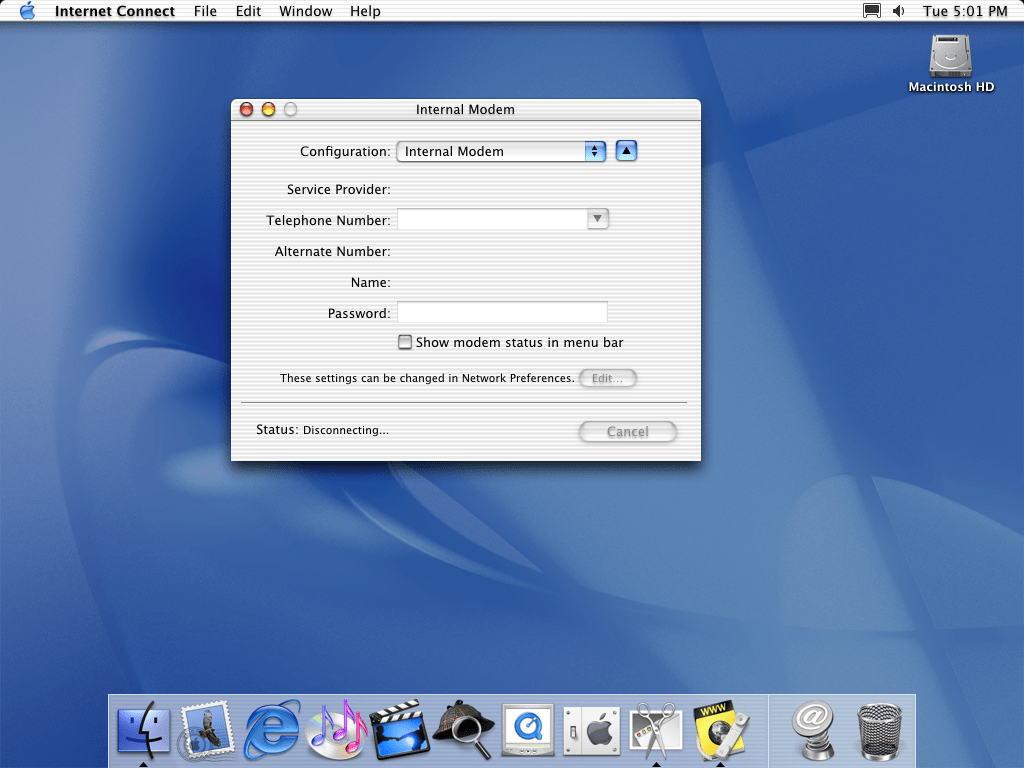
Task: Launch Mail from the Dock
Action: pos(207,729)
